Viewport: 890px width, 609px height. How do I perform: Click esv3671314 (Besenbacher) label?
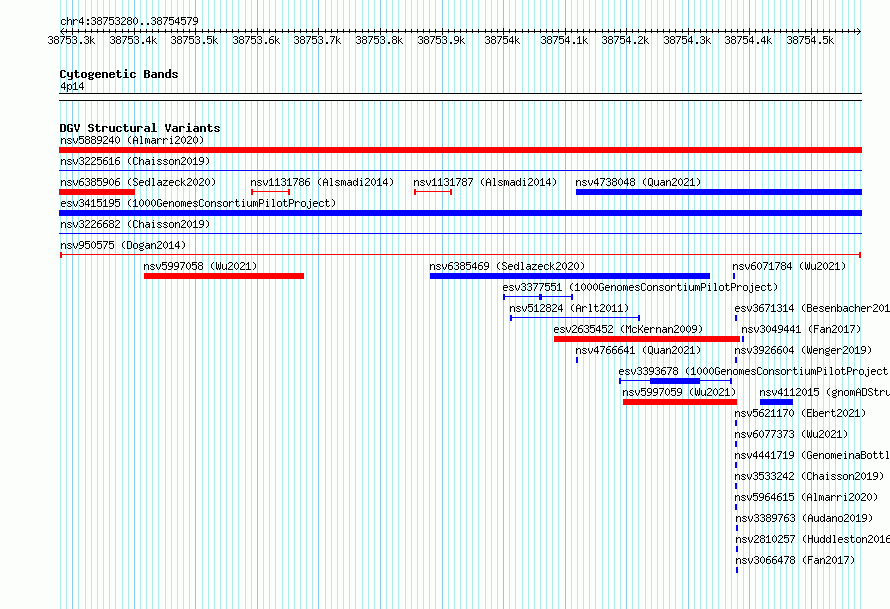tap(812, 308)
